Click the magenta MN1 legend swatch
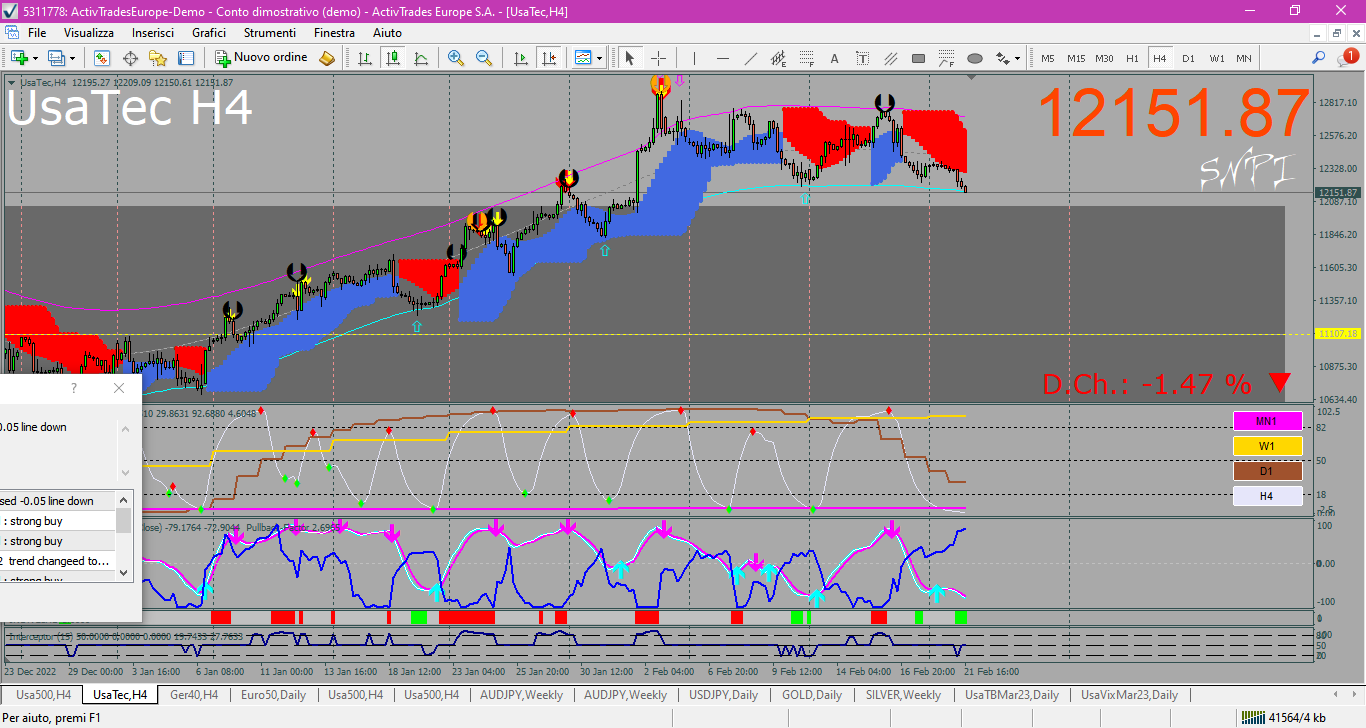1366x728 pixels. point(1267,421)
